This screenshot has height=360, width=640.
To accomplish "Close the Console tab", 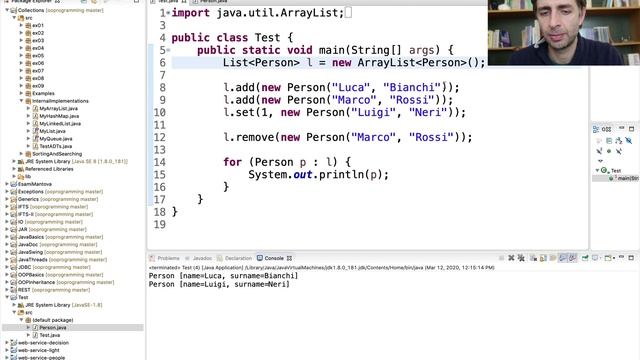I will coord(289,258).
